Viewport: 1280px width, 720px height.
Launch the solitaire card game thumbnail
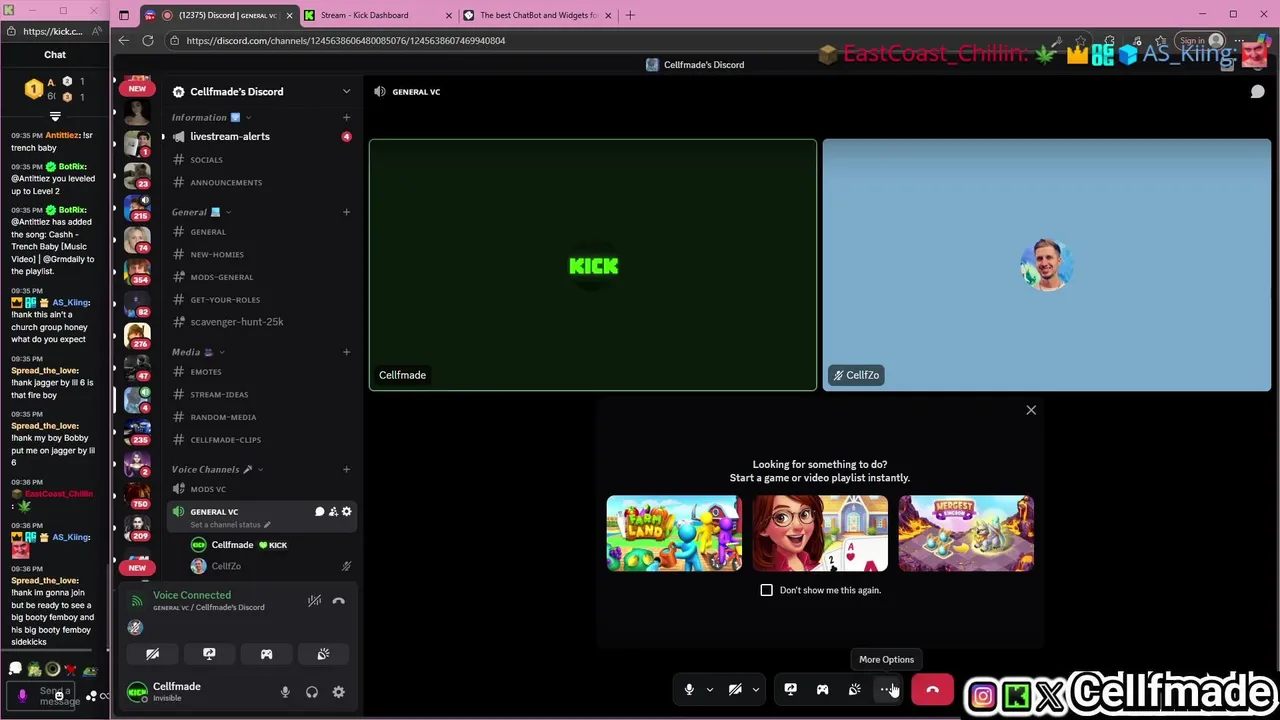tap(820, 533)
